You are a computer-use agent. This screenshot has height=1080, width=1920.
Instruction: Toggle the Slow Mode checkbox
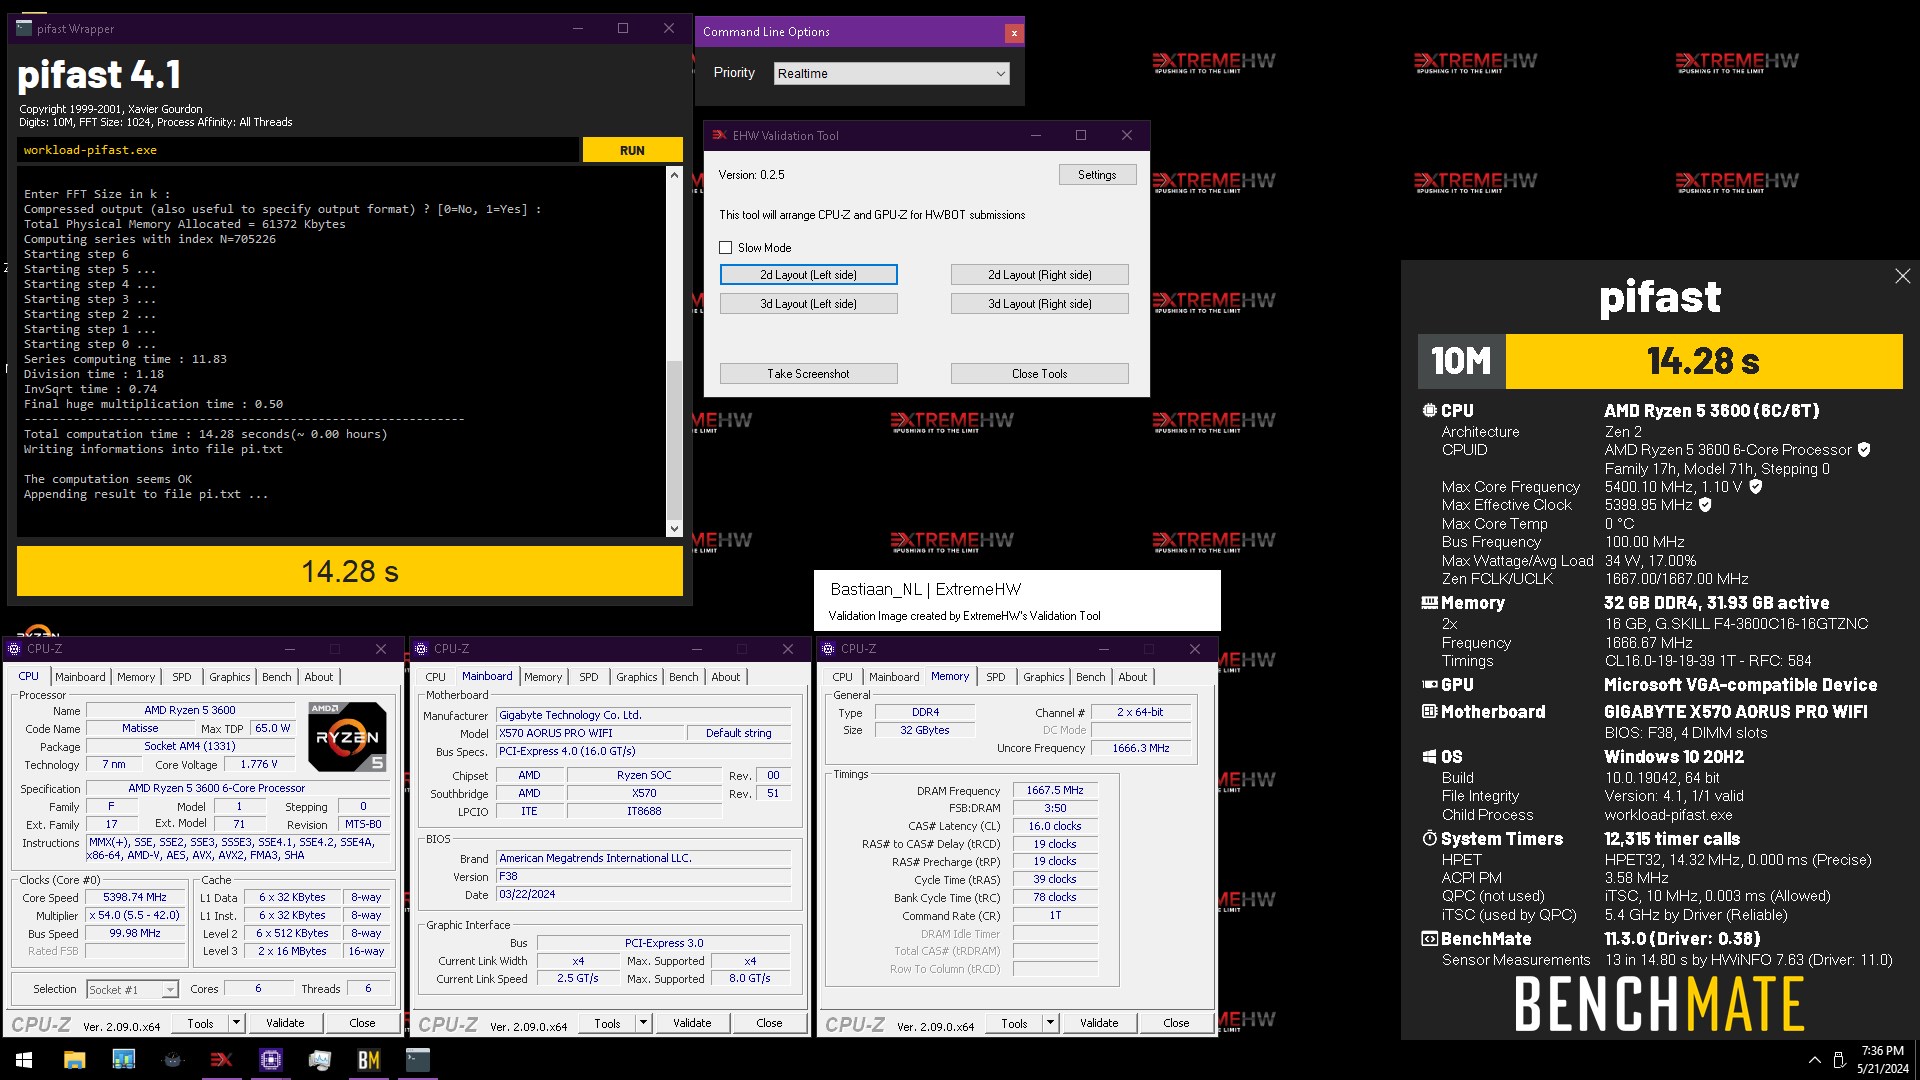726,248
